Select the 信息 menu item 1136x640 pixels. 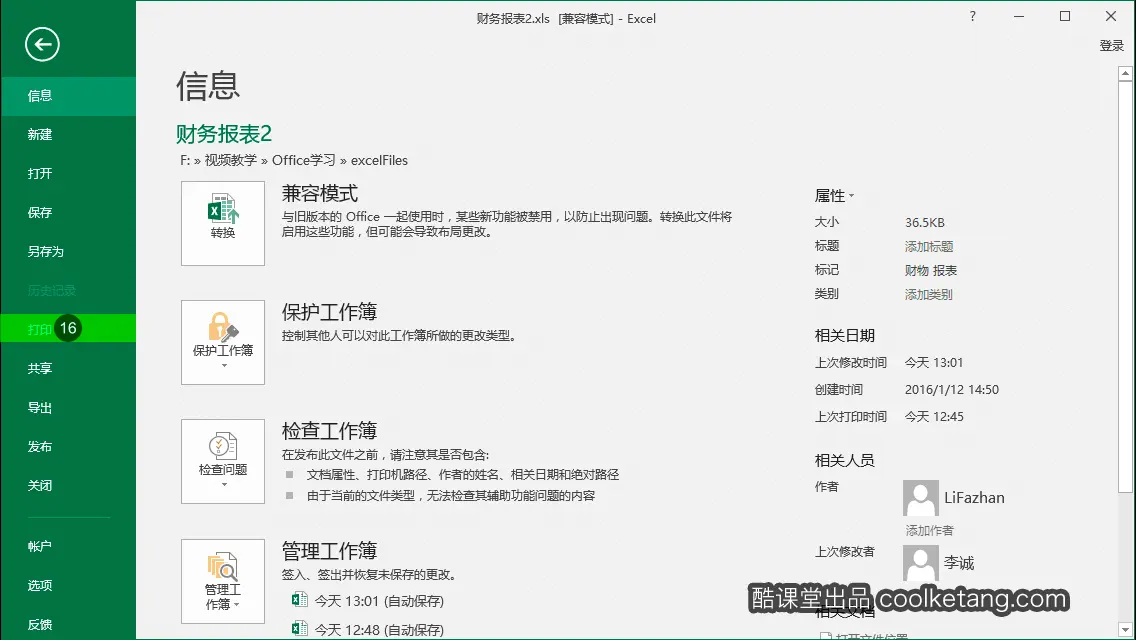click(x=68, y=96)
